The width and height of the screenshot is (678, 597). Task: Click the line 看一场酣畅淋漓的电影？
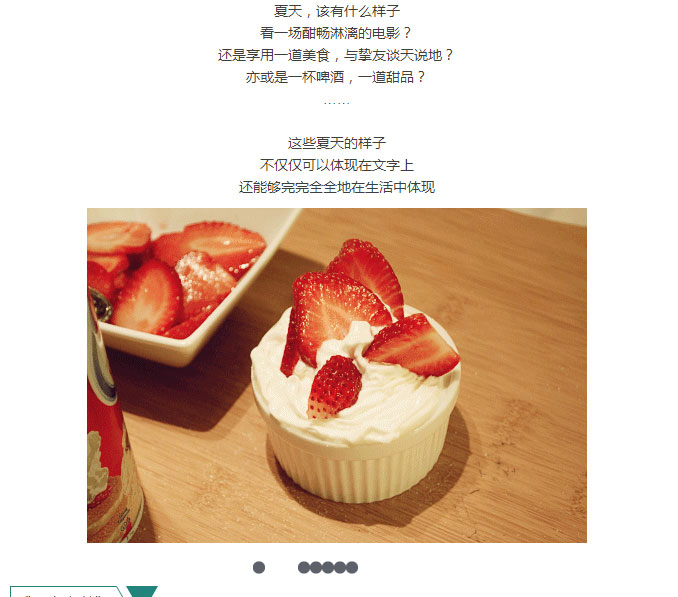point(336,33)
